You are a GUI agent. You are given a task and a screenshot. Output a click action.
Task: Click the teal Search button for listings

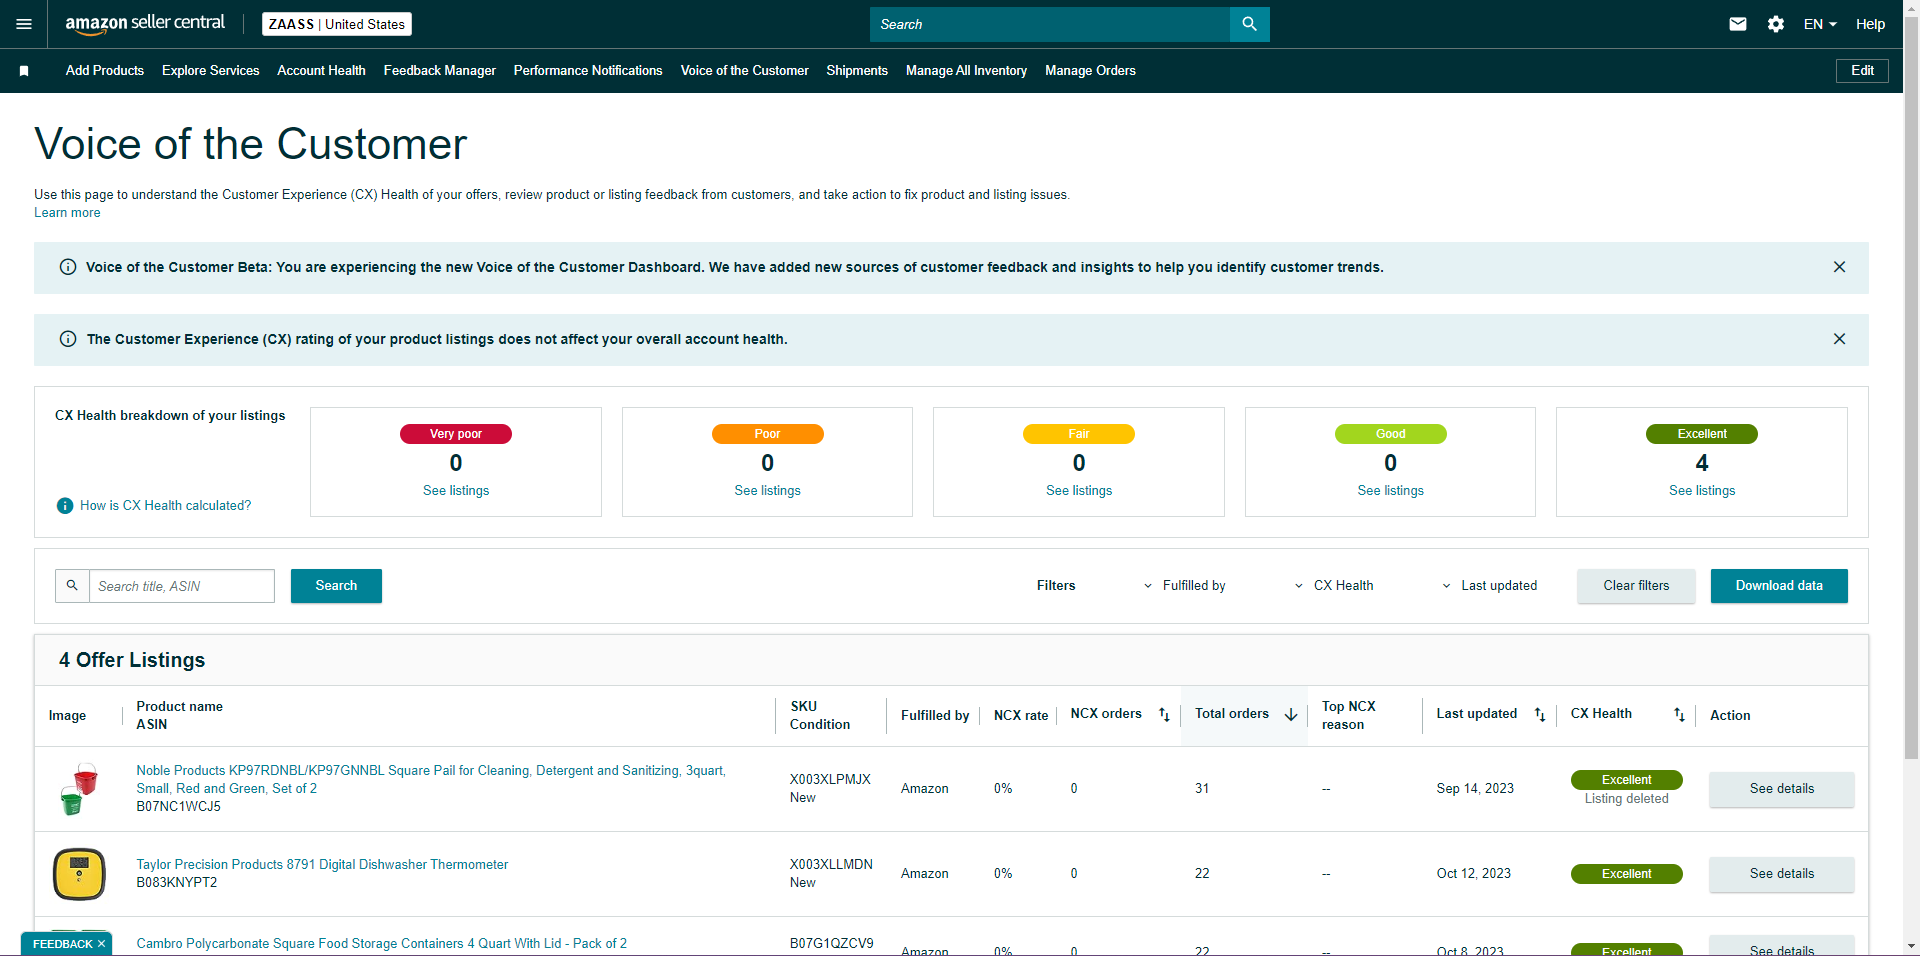(336, 586)
